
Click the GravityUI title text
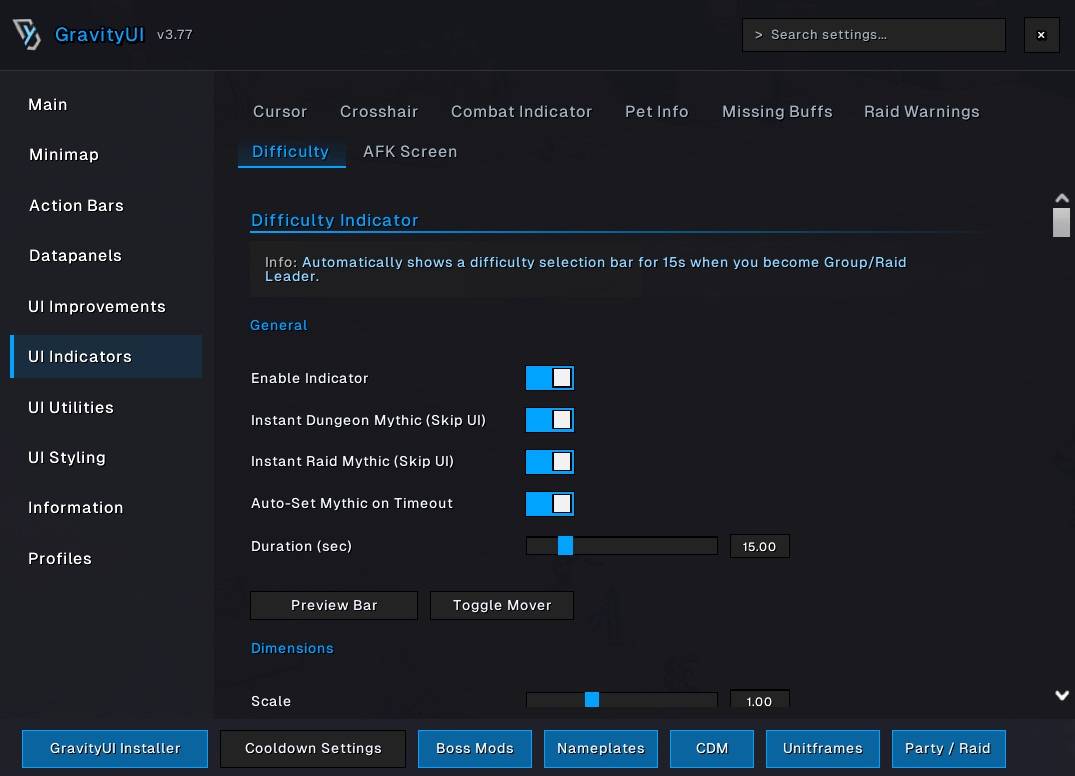point(99,34)
